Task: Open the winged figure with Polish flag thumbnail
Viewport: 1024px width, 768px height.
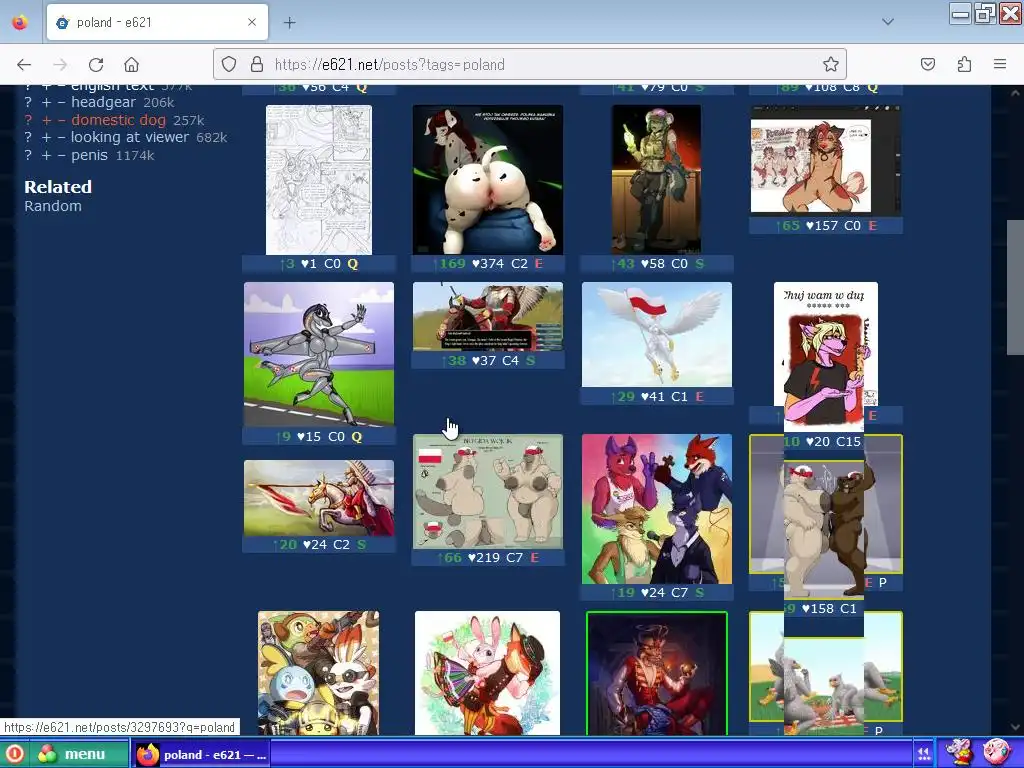Action: pyautogui.click(x=656, y=334)
